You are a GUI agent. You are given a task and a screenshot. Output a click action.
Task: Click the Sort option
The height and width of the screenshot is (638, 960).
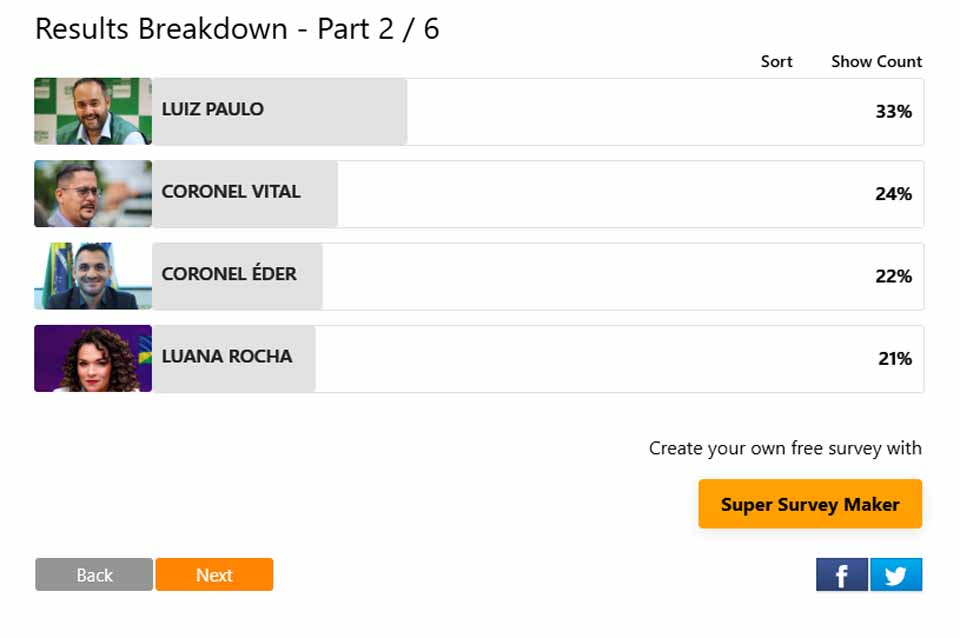(776, 61)
